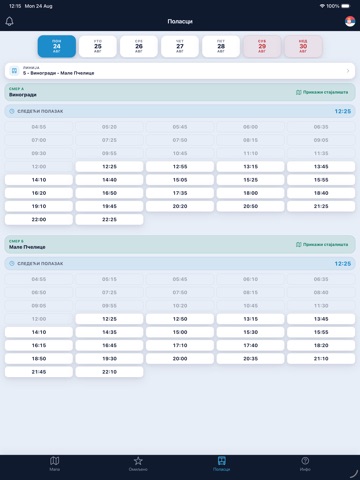Select the 22:25 departure
Image resolution: width=360 pixels, height=480 pixels.
click(109, 220)
